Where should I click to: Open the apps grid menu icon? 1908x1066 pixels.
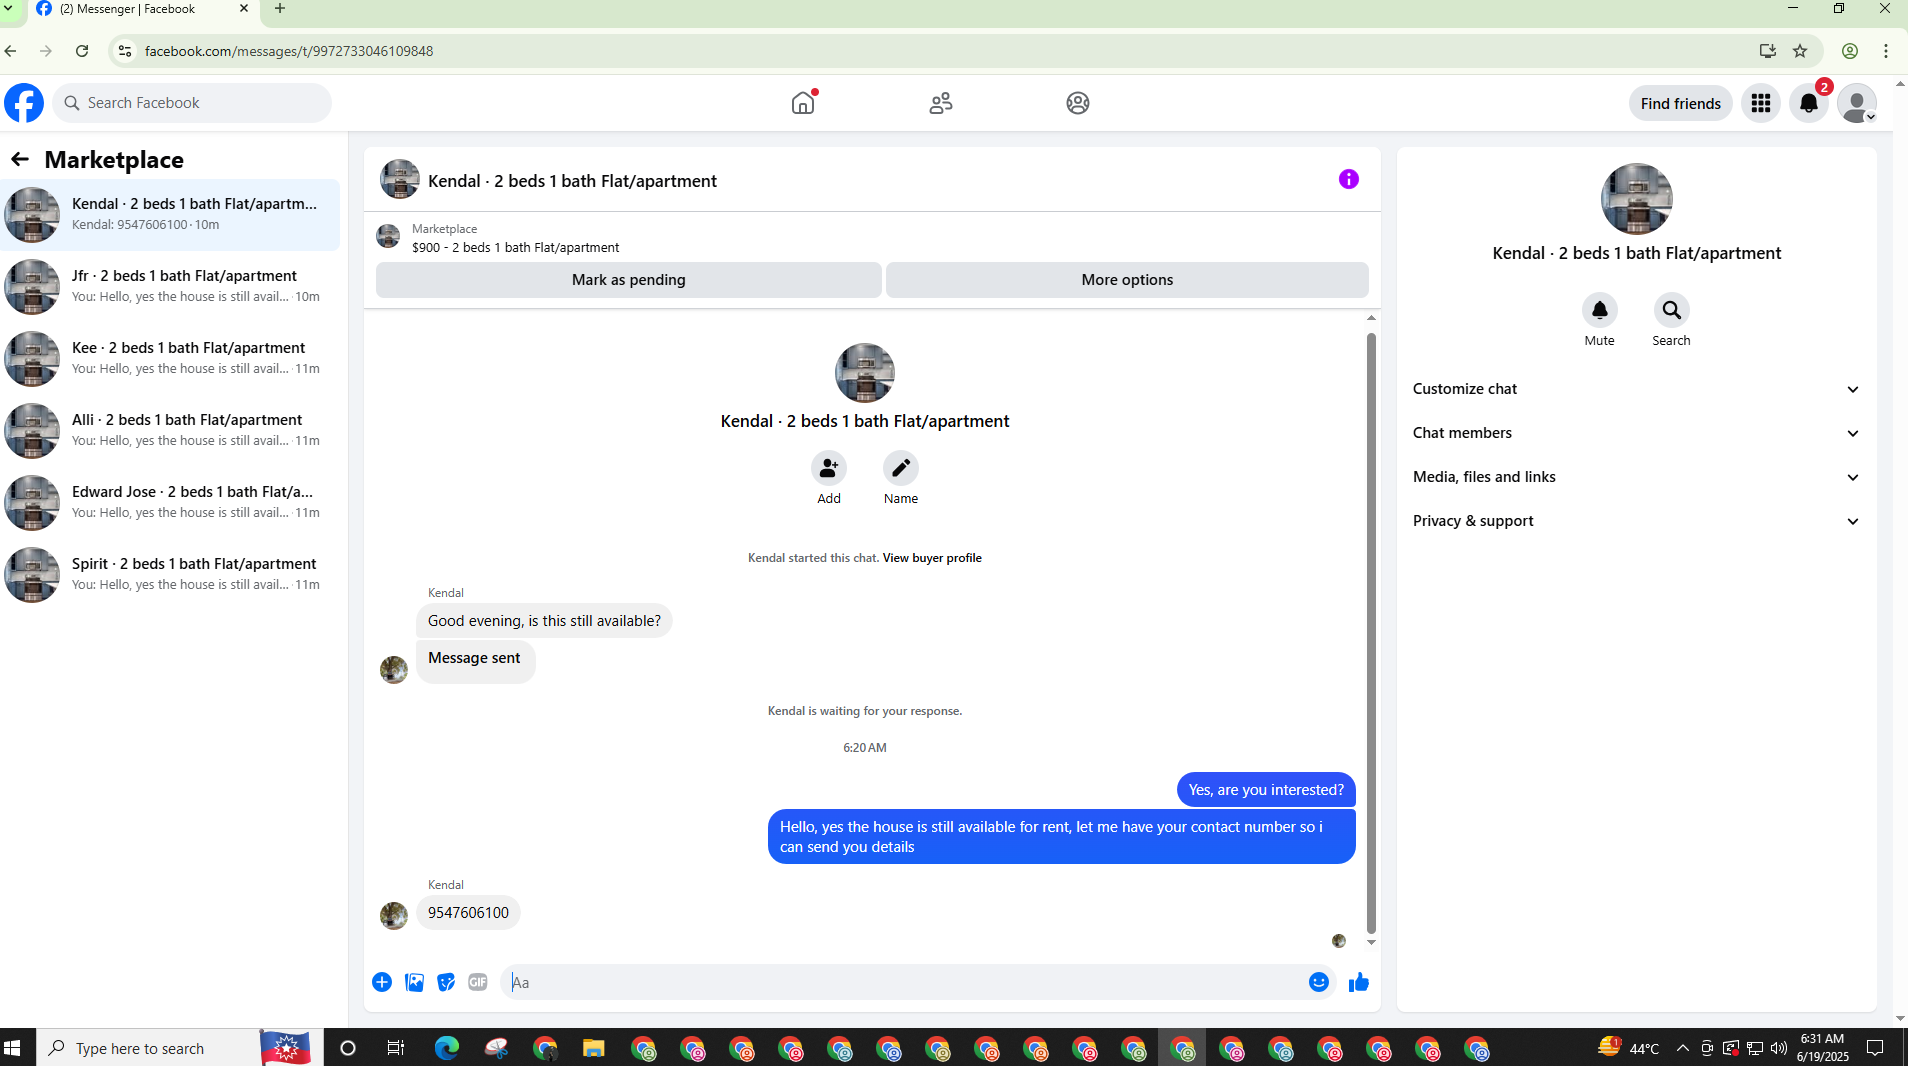click(1761, 103)
